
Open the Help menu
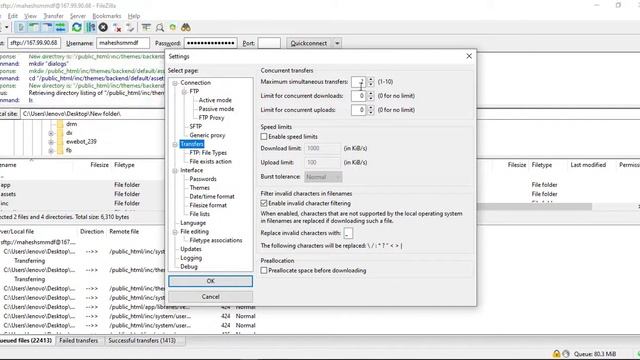(134, 16)
